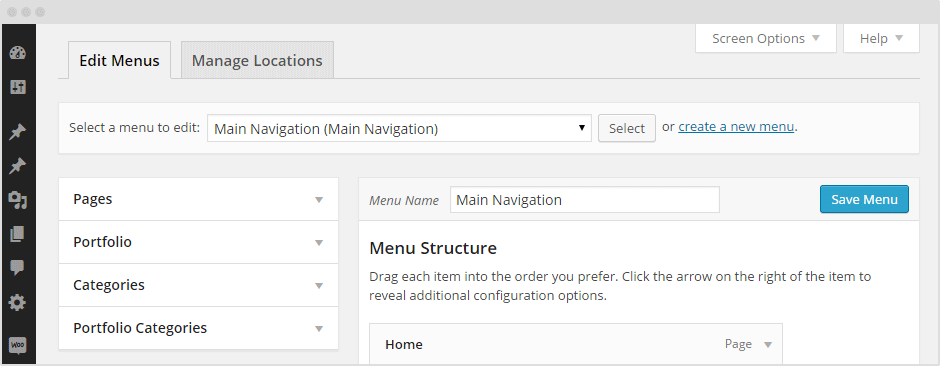Switch to the Manage Locations tab

coord(257,61)
